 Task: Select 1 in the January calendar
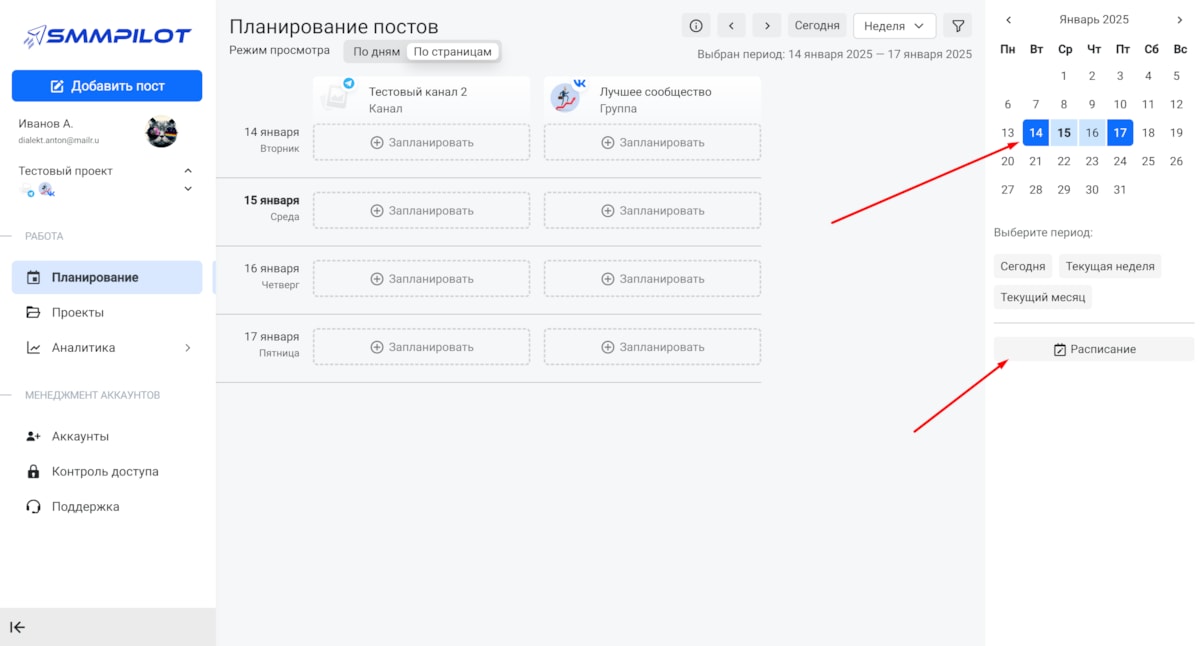(1064, 76)
